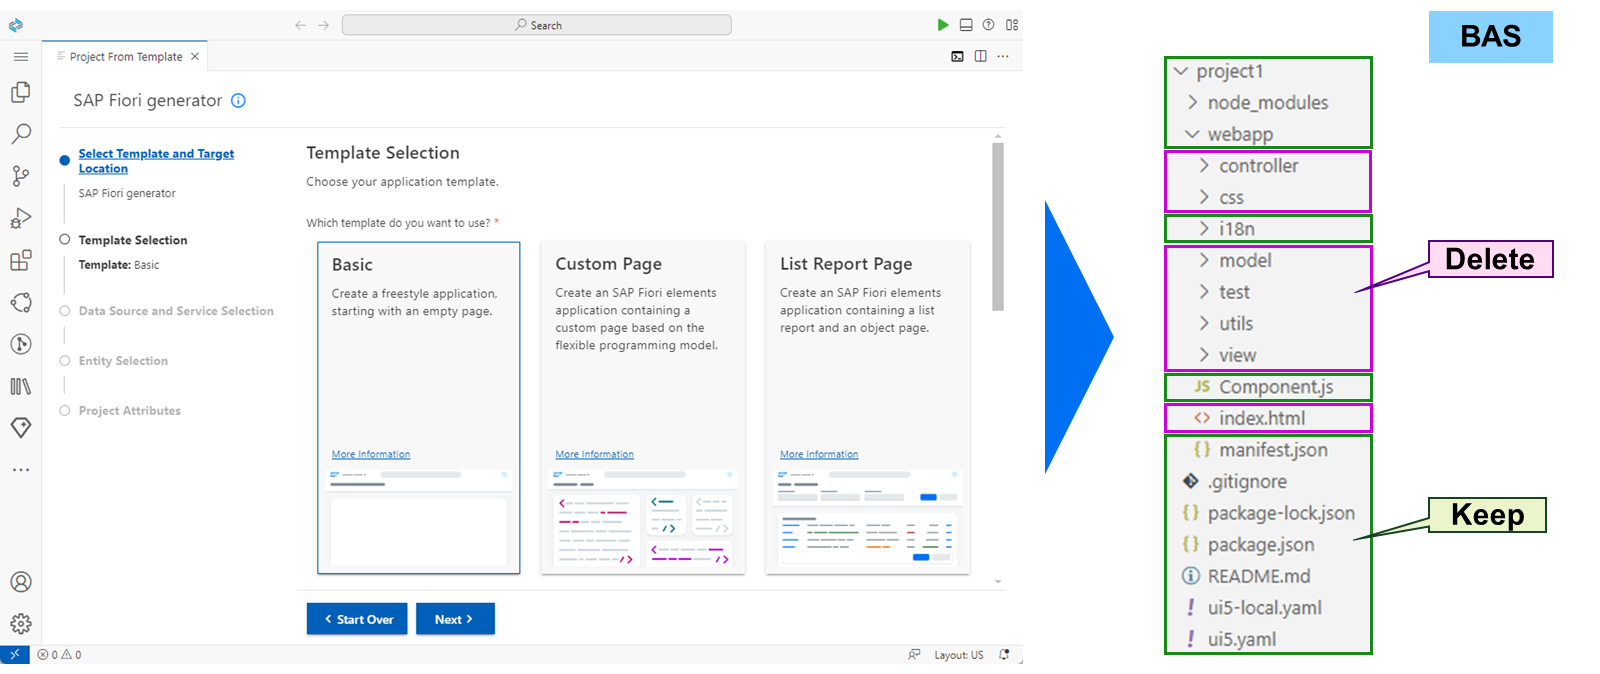Viewport: 1600px width, 674px height.
Task: Open the customize layout icon
Action: click(x=1012, y=25)
